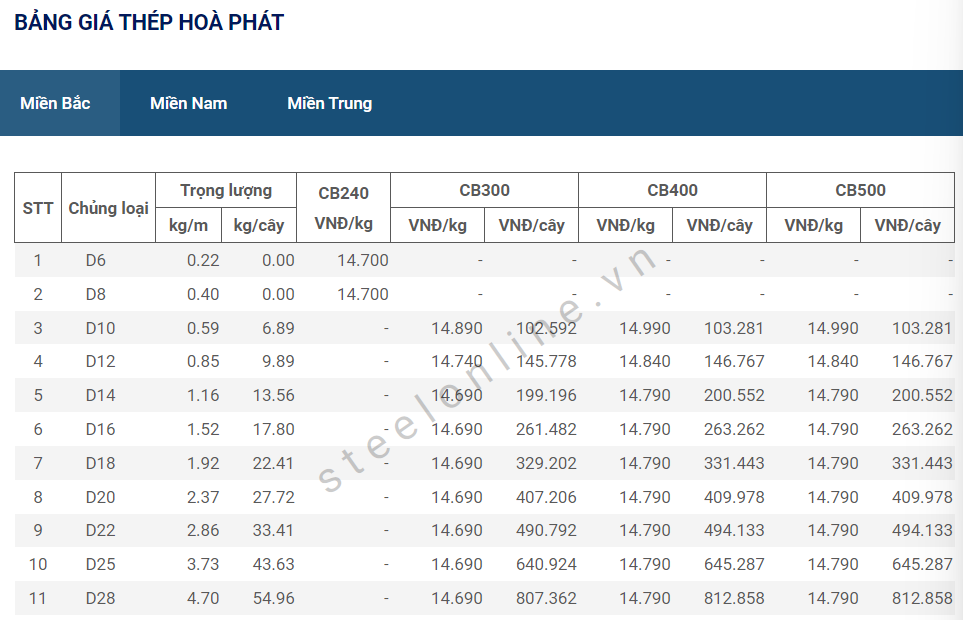Click the CB240 price "14.700" in the D8 row
The height and width of the screenshot is (620, 963).
coord(363,294)
